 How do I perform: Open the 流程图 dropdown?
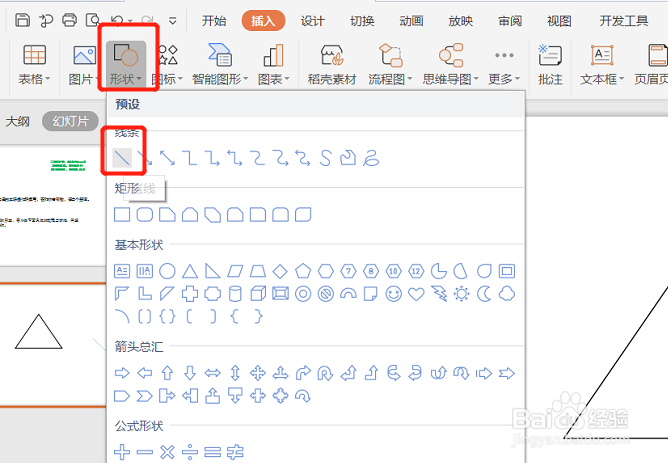point(390,64)
